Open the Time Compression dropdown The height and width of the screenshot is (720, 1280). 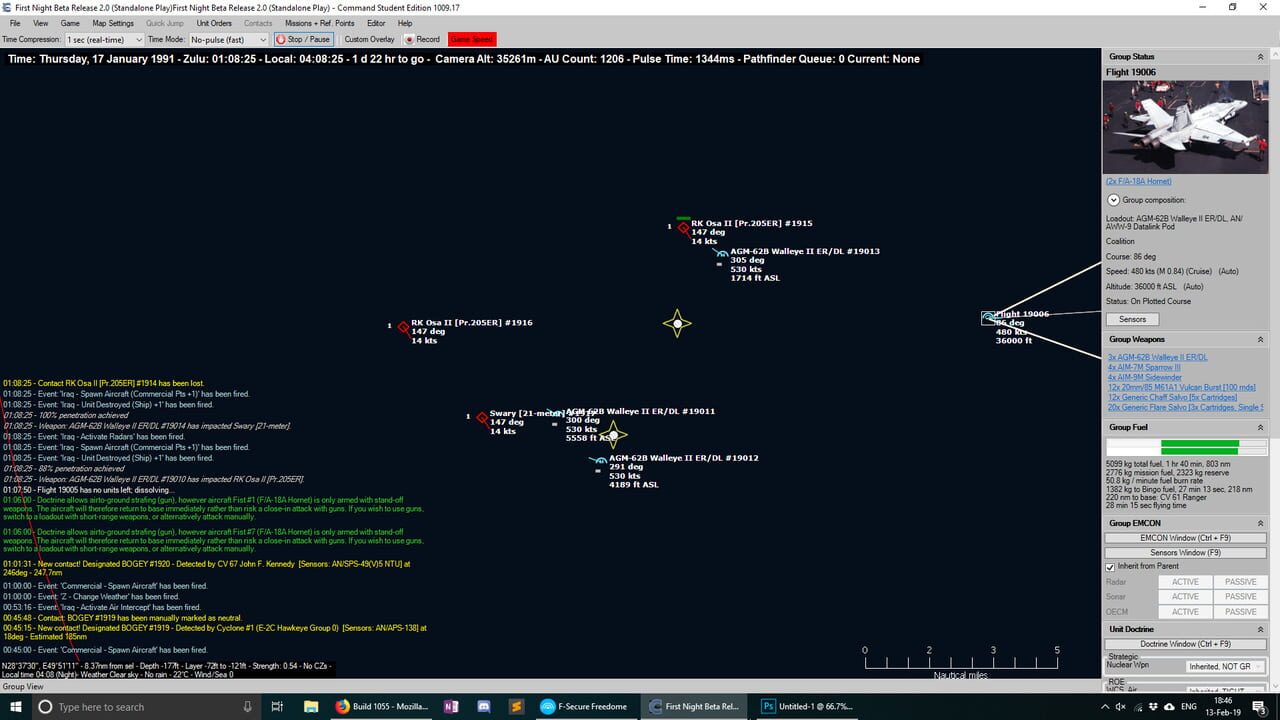pyautogui.click(x=105, y=39)
